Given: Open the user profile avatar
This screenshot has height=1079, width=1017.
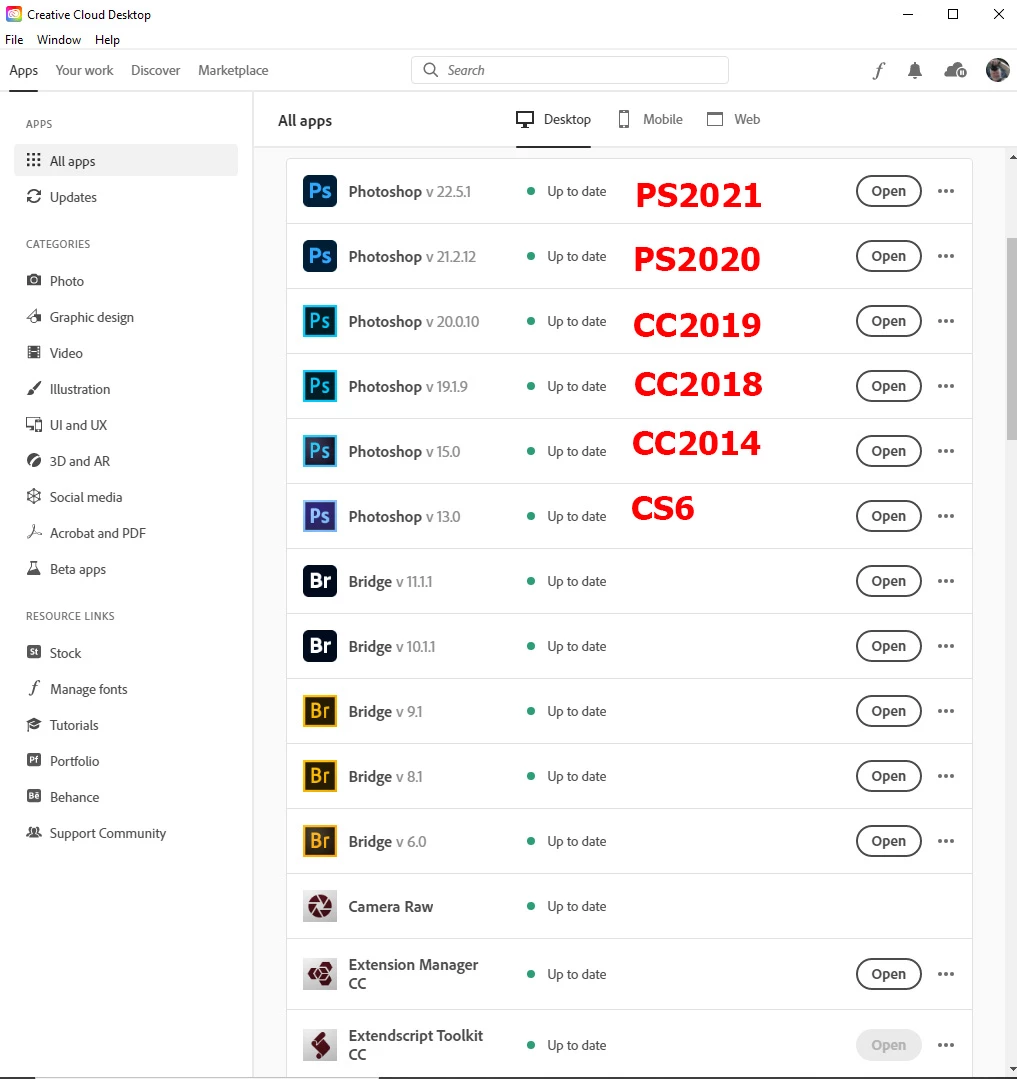Looking at the screenshot, I should [x=998, y=70].
